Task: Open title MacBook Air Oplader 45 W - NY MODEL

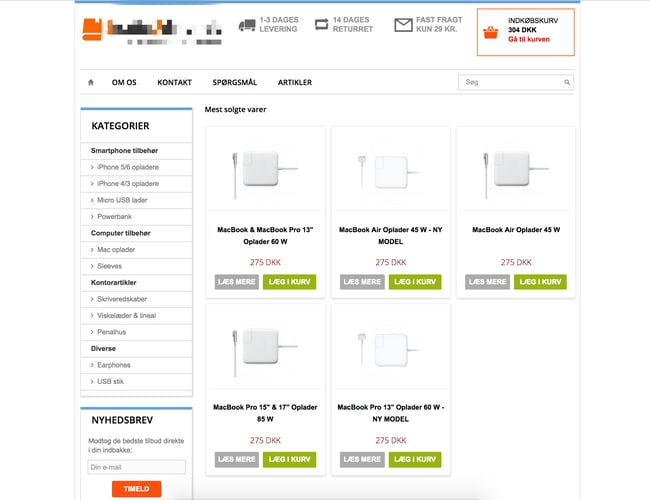Action: coord(390,235)
